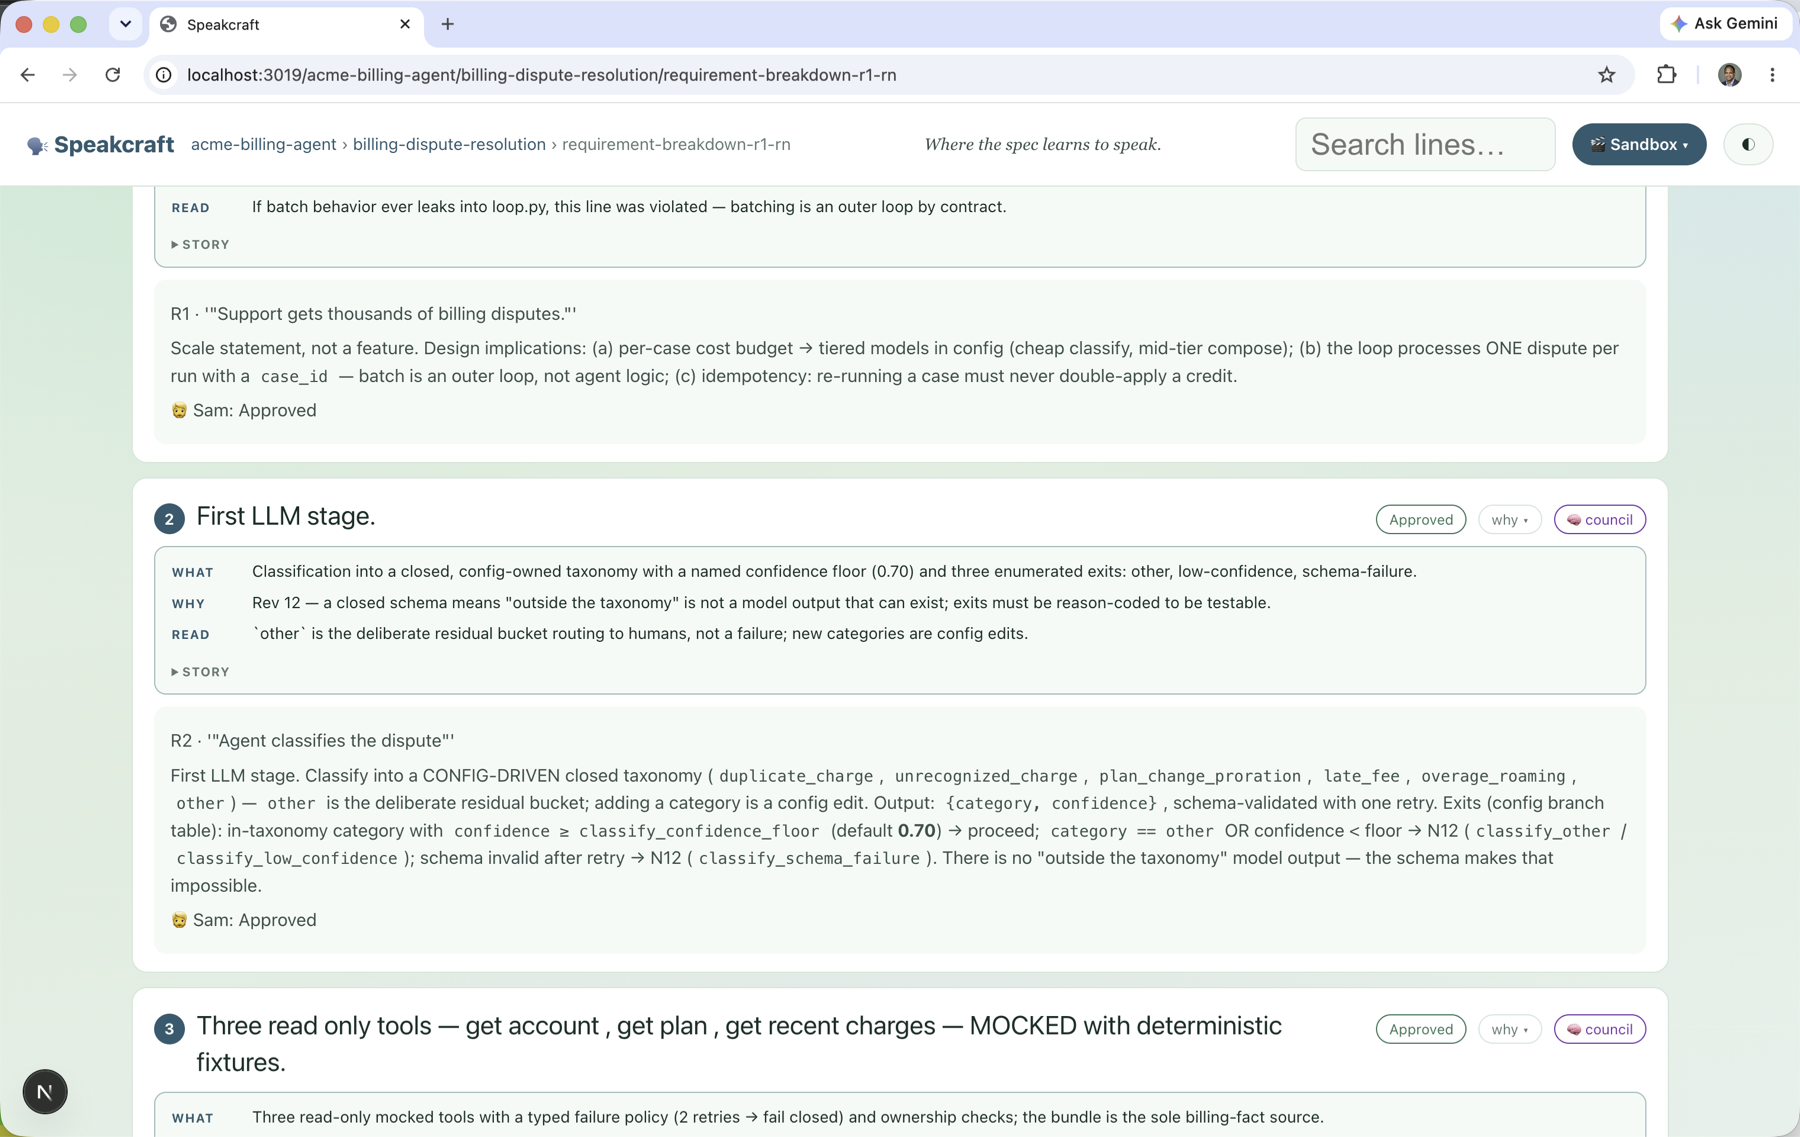Click the Three read only tools heading

pos(739,1044)
